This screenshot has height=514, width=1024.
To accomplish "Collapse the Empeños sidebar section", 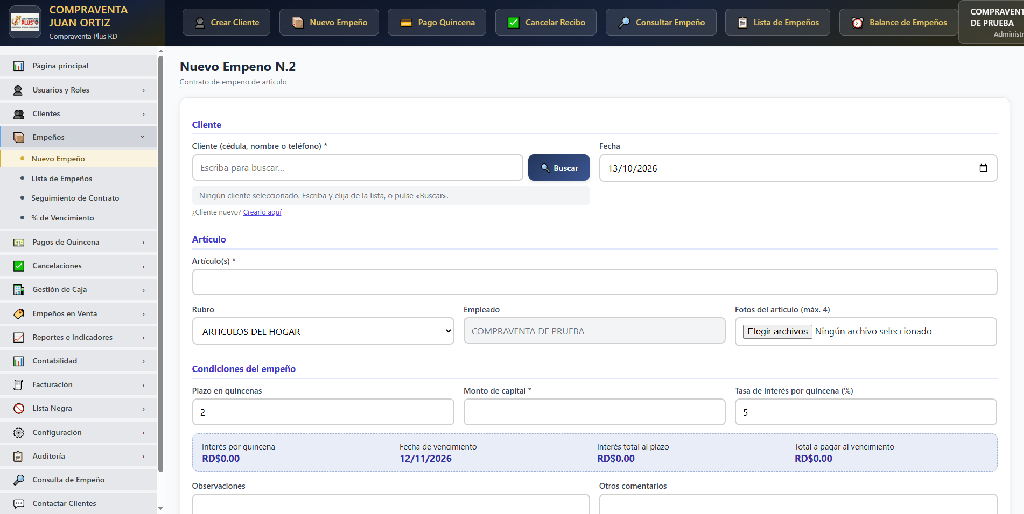I will 78,137.
